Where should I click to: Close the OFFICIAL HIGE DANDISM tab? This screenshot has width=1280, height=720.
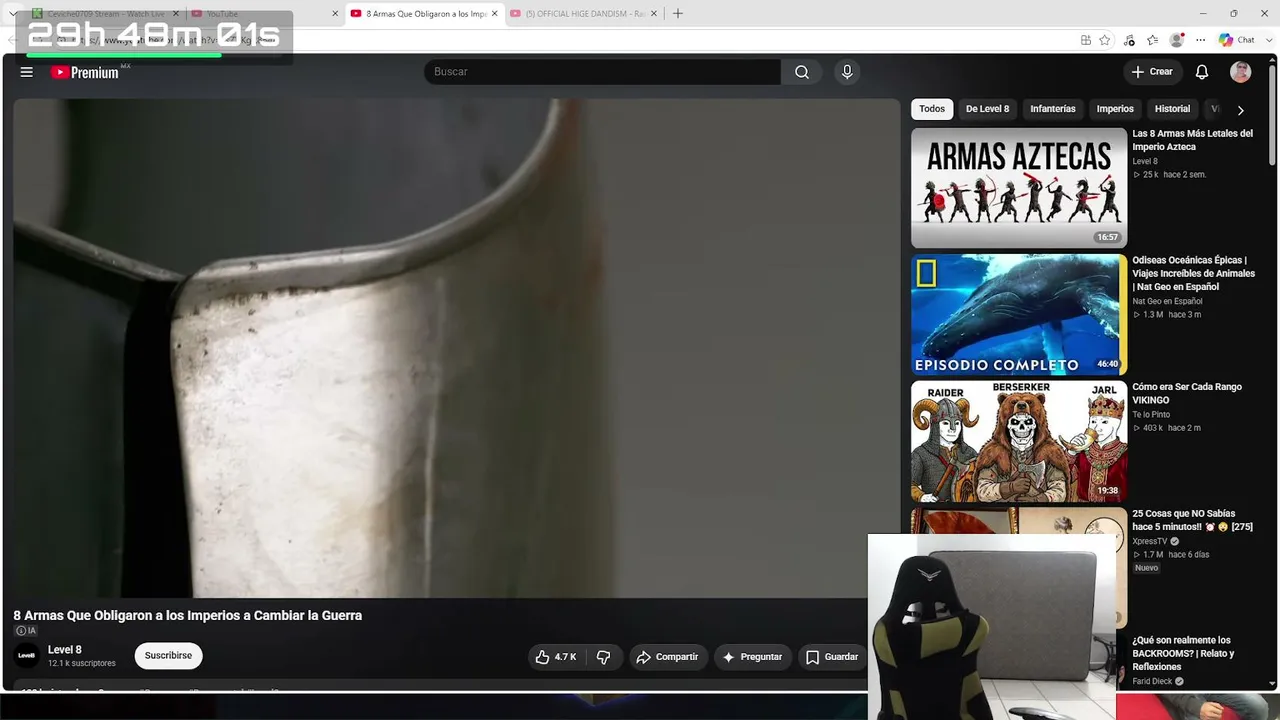(x=654, y=14)
